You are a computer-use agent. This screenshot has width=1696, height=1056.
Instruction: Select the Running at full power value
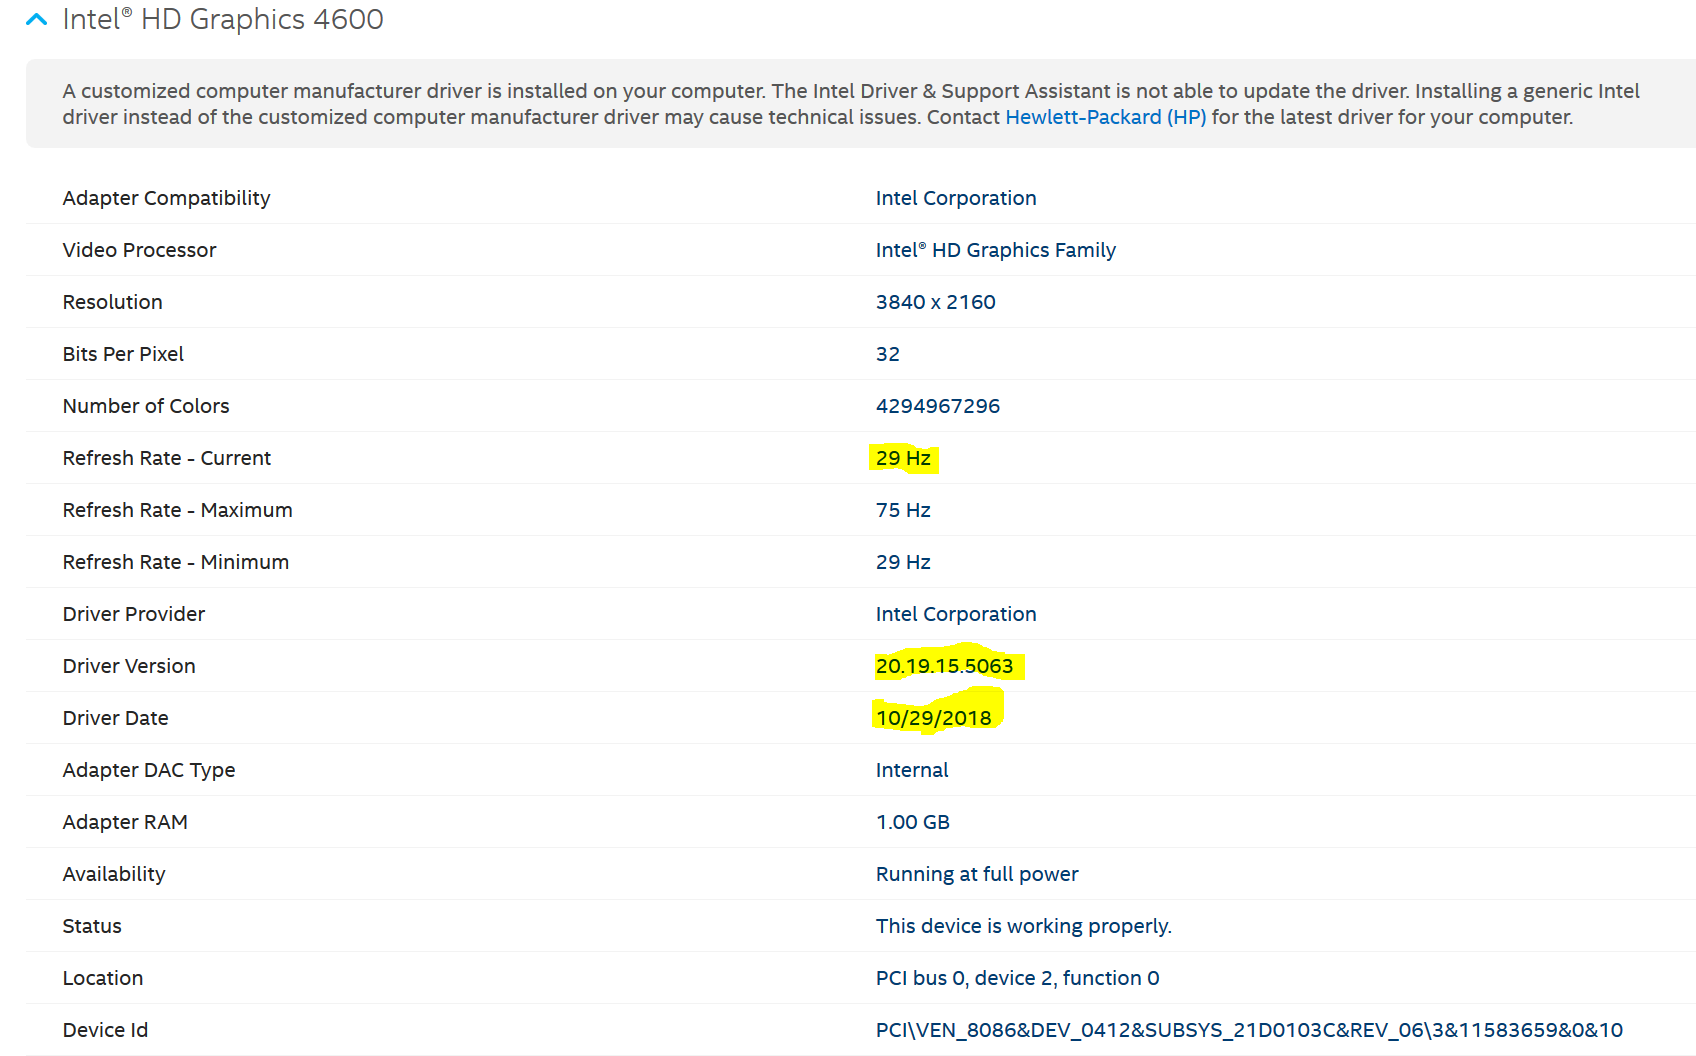click(x=977, y=874)
